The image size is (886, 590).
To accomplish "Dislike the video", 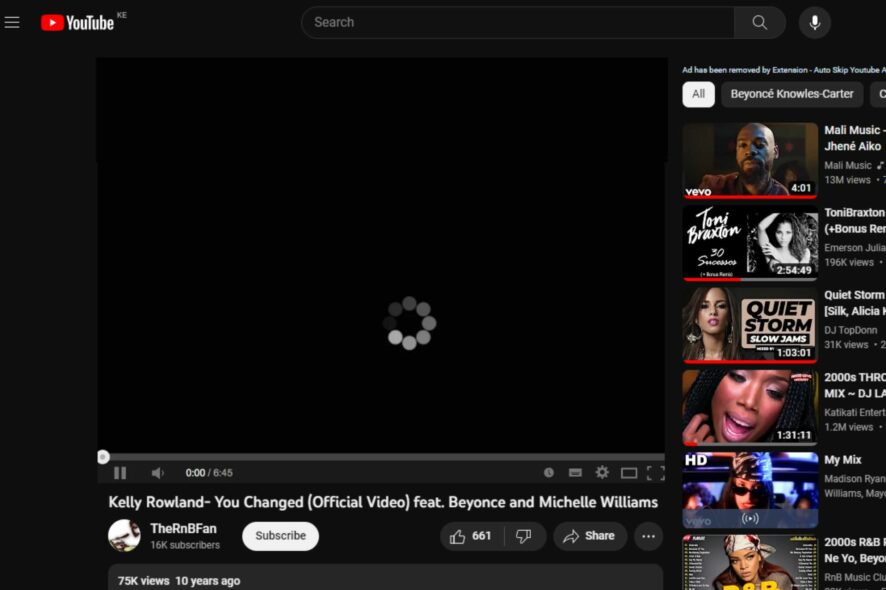I will click(524, 536).
